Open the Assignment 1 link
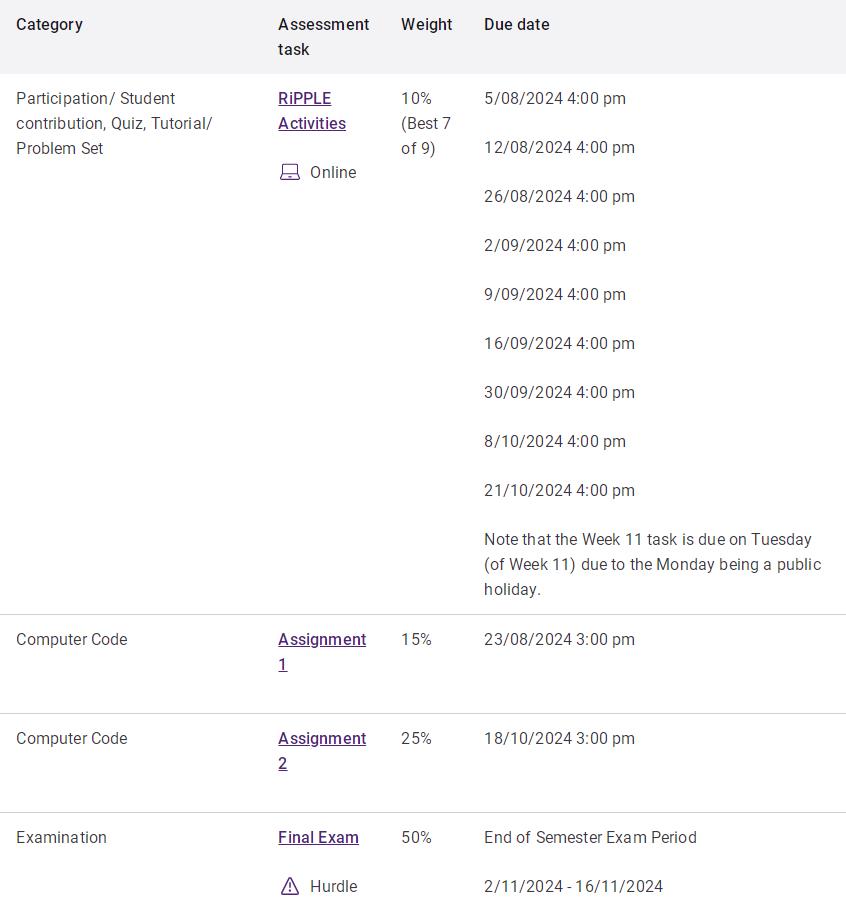The width and height of the screenshot is (846, 902). 322,651
